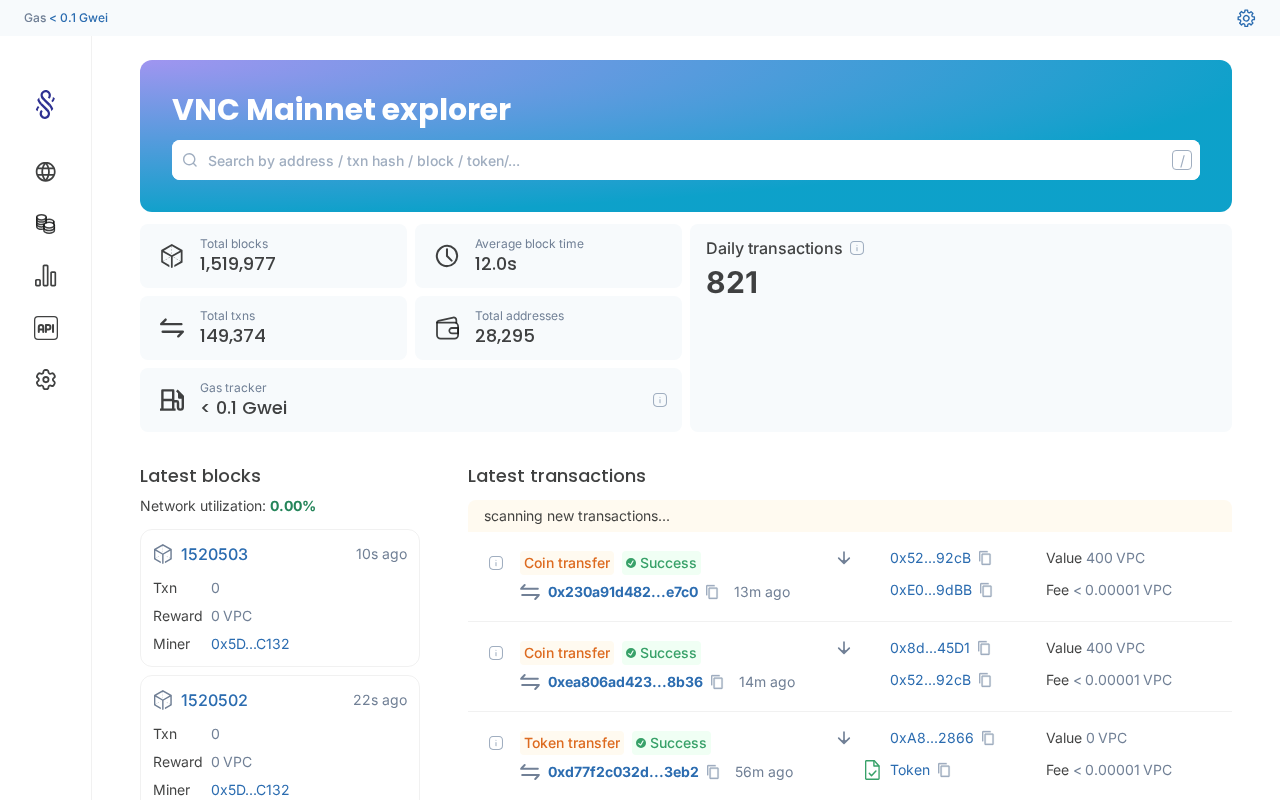Open settings gear in top-right corner
This screenshot has width=1280, height=800.
click(x=1246, y=18)
